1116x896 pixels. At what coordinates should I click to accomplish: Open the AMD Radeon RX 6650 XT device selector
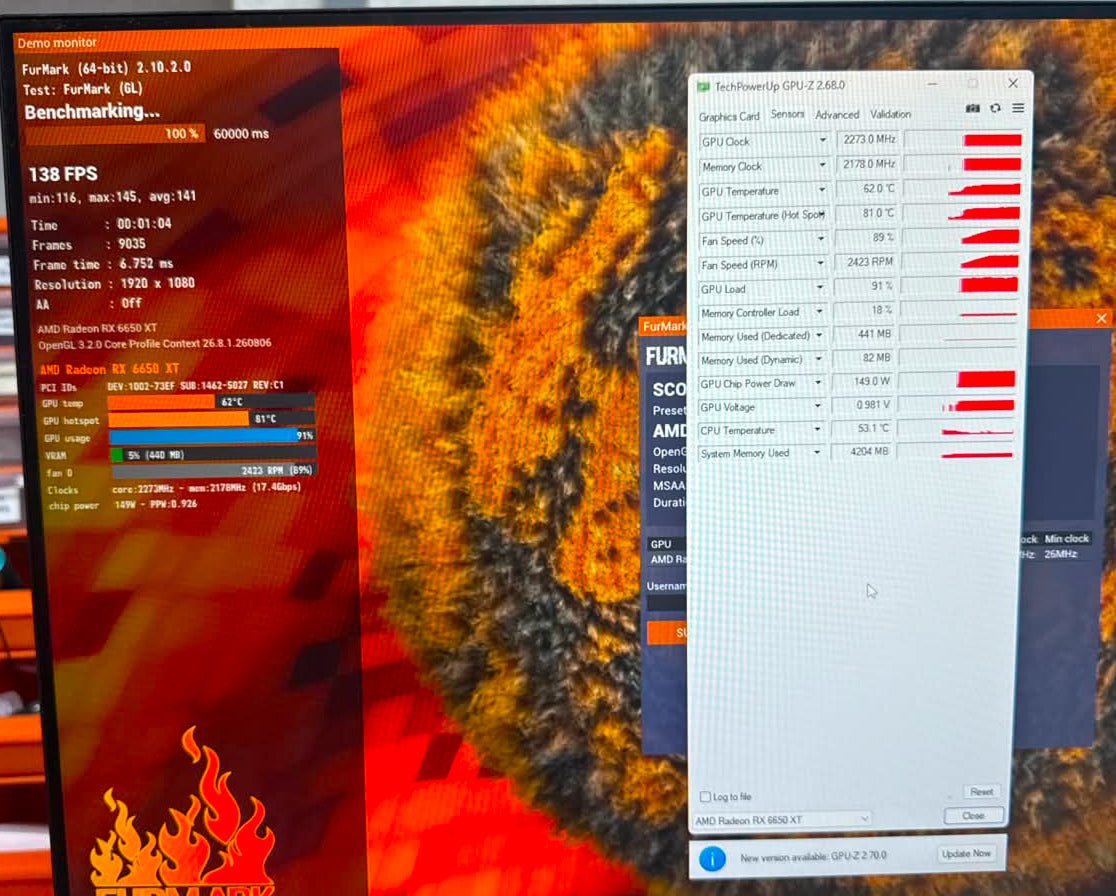coord(781,820)
